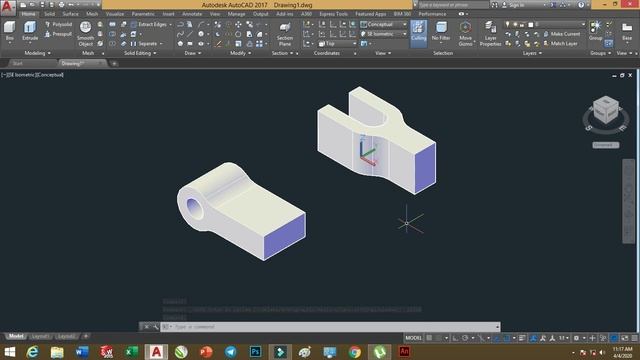Screen dimensions: 640x360
Task: Expand the Modeling panel
Action: (x=38, y=53)
